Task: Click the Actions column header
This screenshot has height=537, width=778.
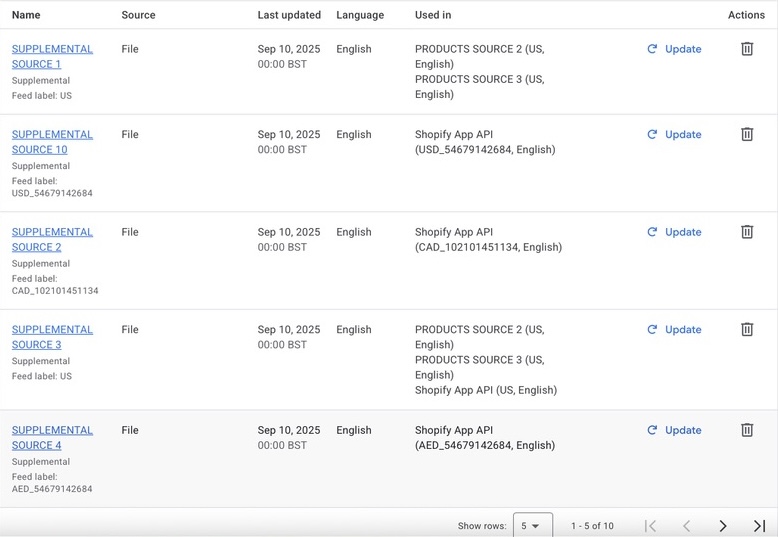Action: point(746,15)
